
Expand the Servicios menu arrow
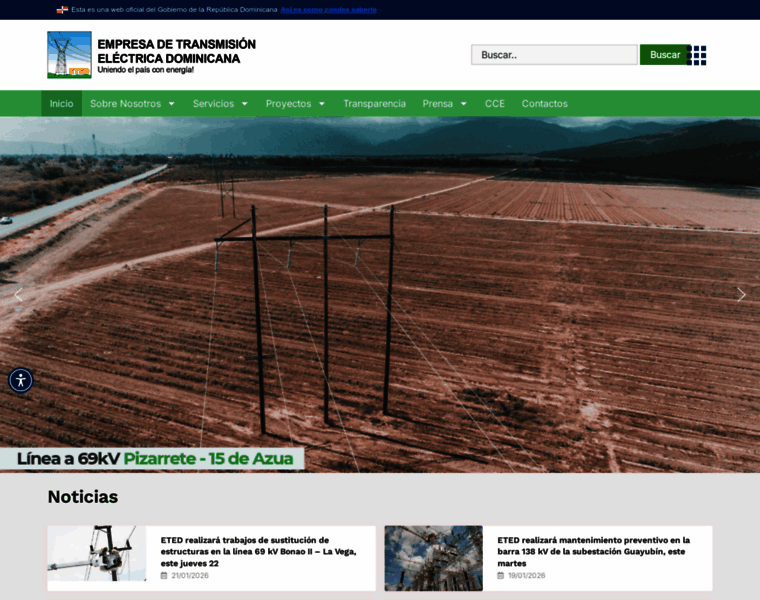coord(245,104)
